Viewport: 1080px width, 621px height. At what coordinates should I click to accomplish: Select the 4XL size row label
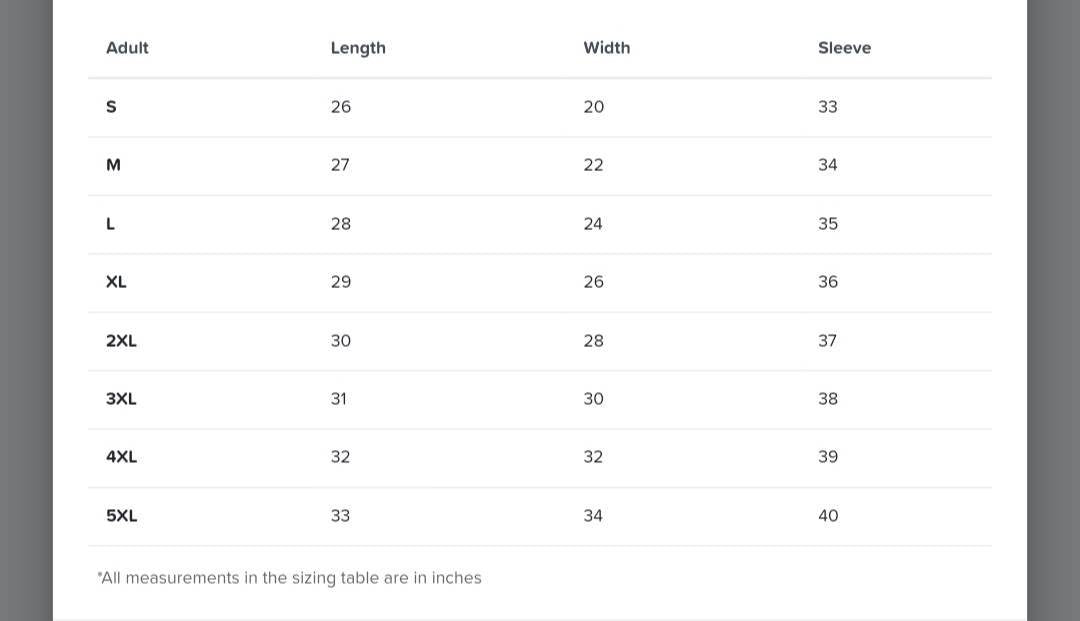click(x=121, y=457)
